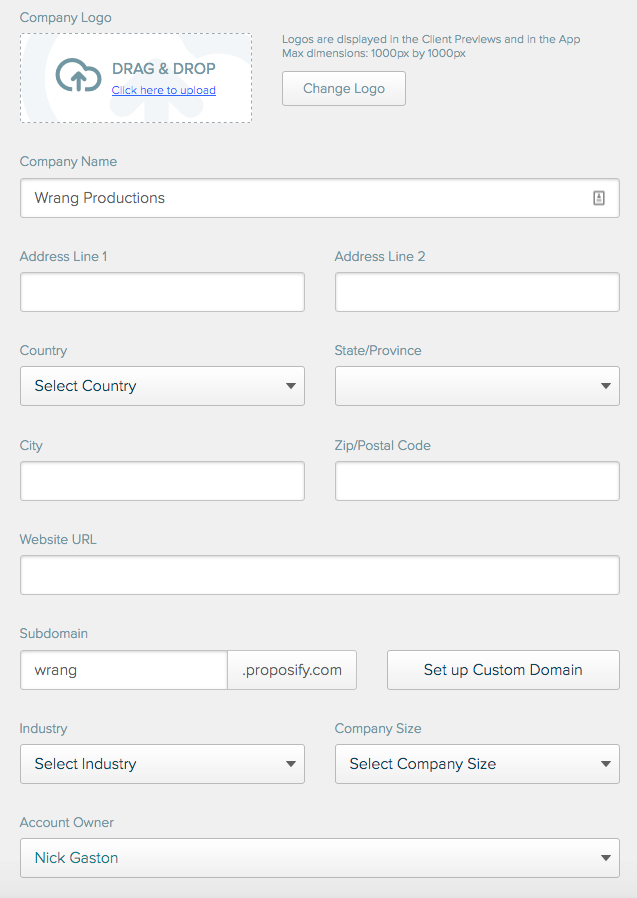The image size is (637, 898).
Task: Focus the Address Line 1 field
Action: pyautogui.click(x=163, y=292)
